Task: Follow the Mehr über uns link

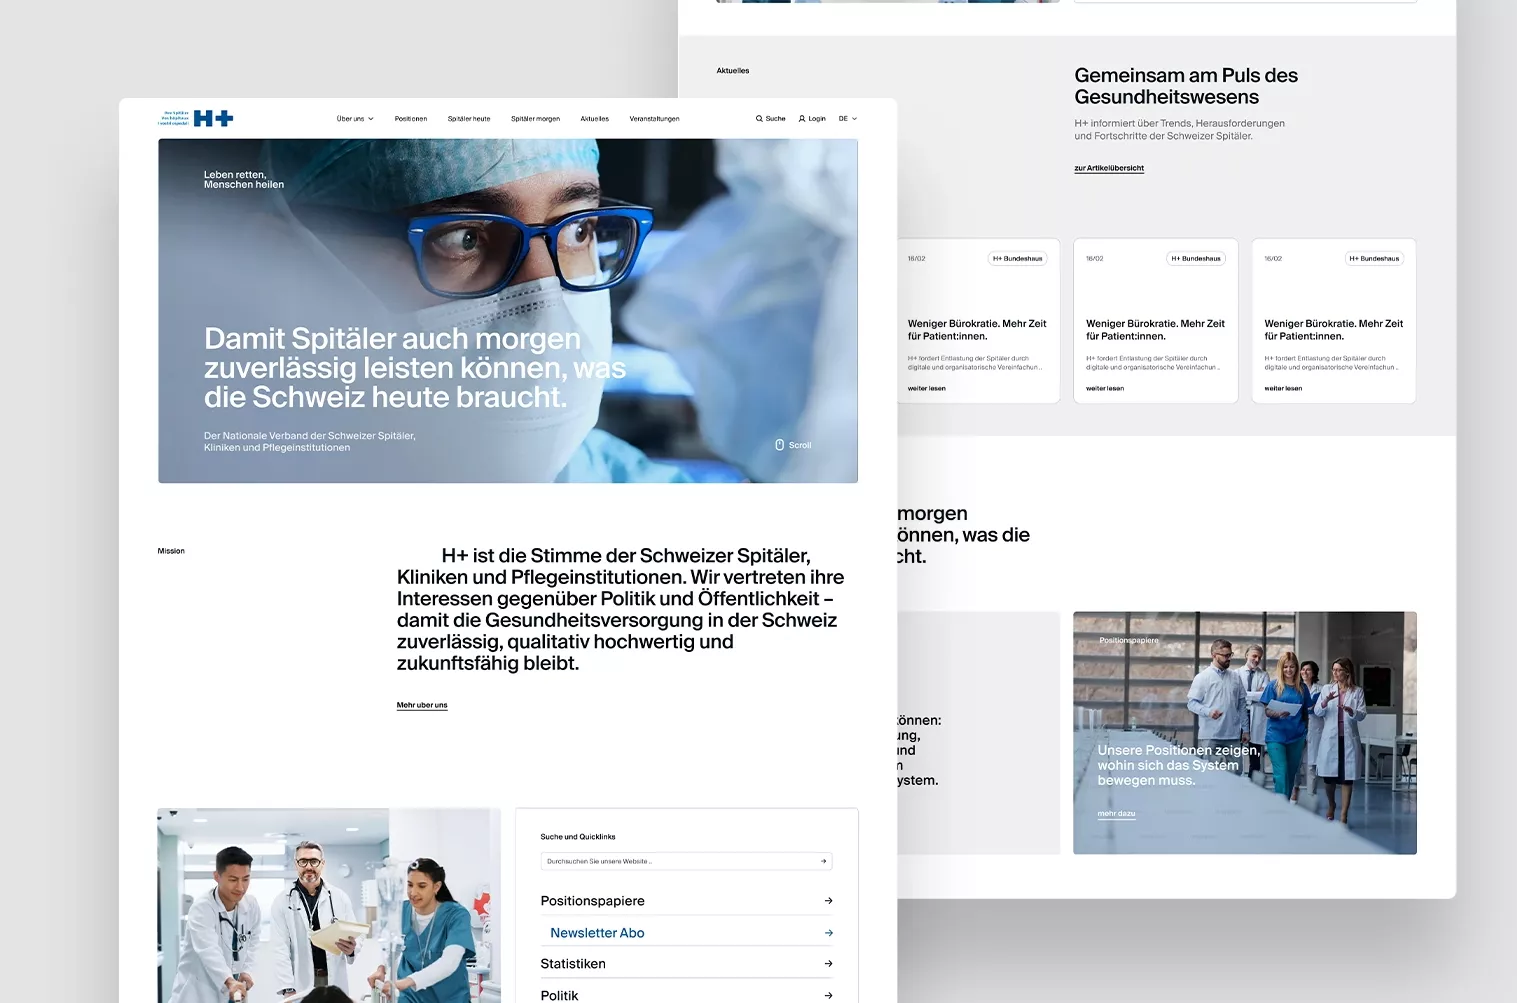Action: [422, 705]
